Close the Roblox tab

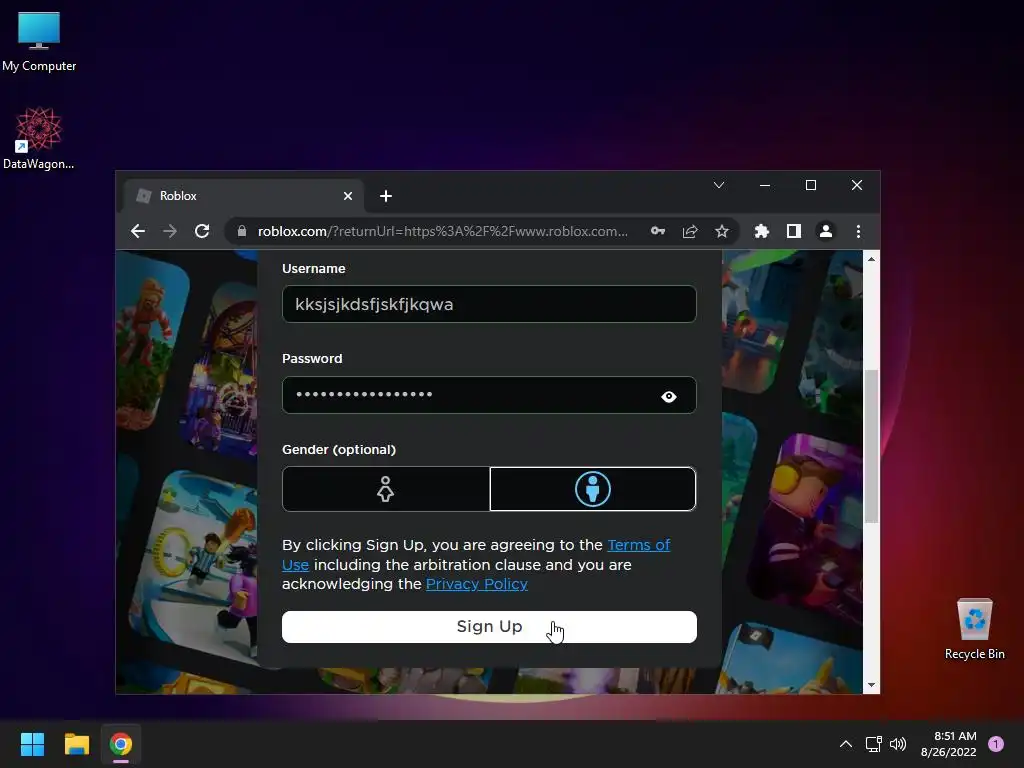[348, 196]
